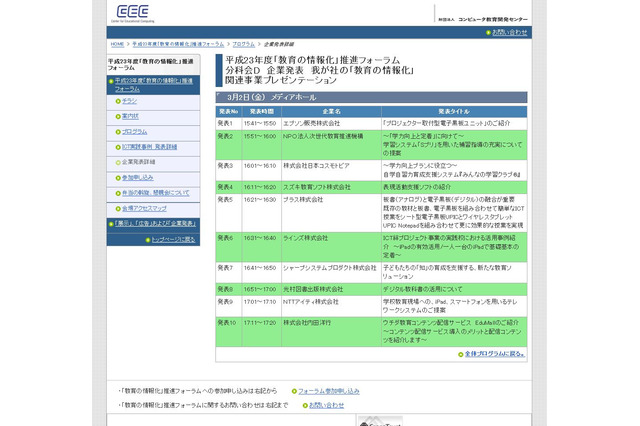The height and width of the screenshot is (426, 640).
Task: Open the 平成23年度 forum sidebar menu item
Action: 153,85
